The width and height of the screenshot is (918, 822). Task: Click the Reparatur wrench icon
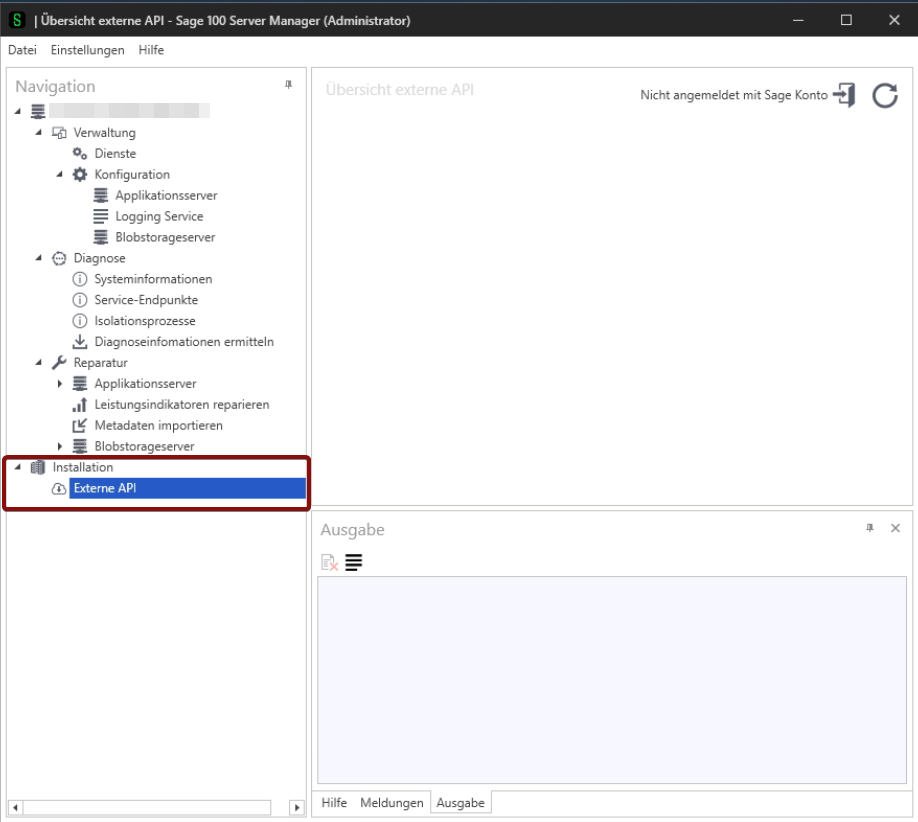click(x=59, y=362)
